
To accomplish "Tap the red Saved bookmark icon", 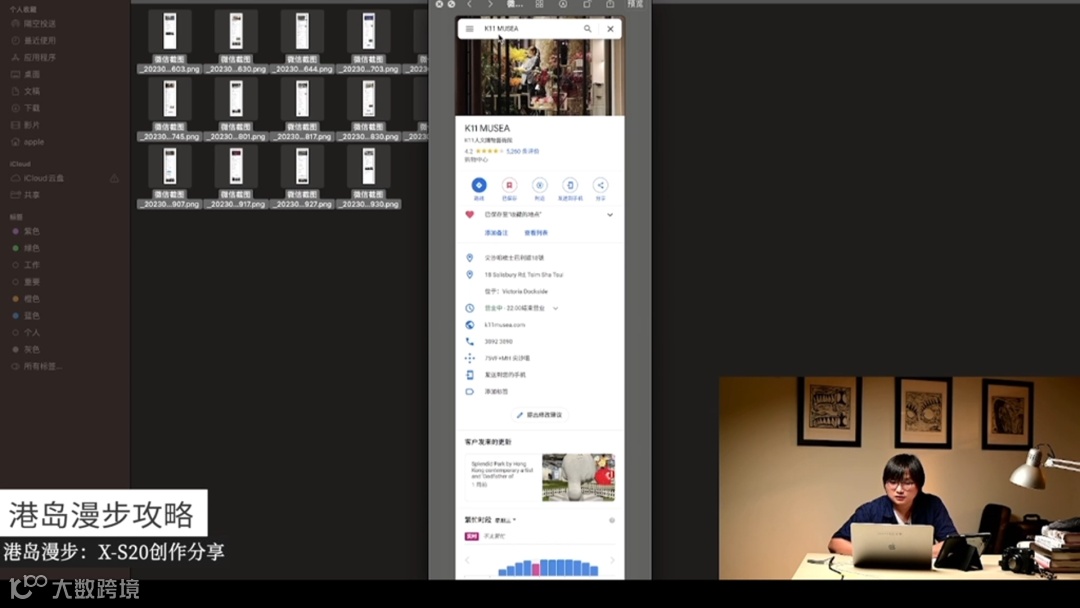I will pyautogui.click(x=509, y=185).
